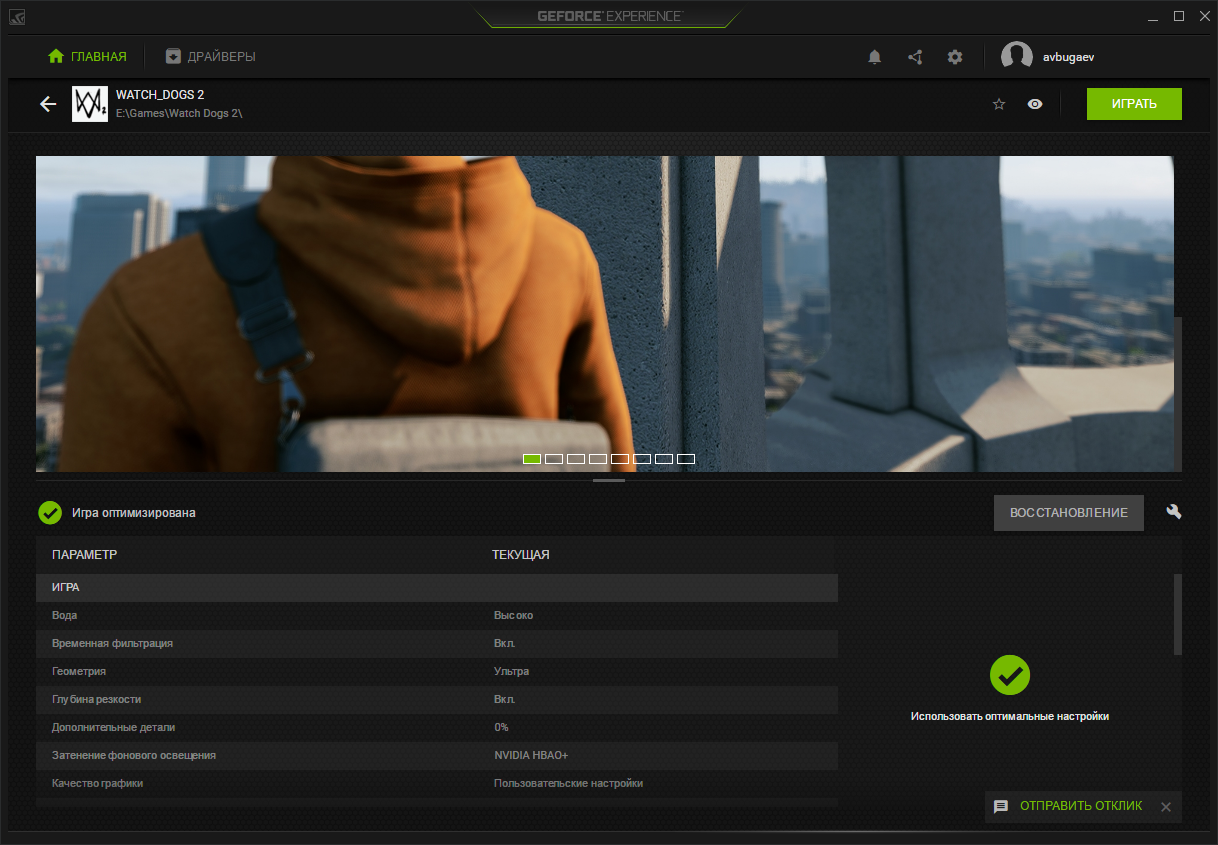Open custom settings wrench icon
The width and height of the screenshot is (1218, 845).
point(1174,512)
